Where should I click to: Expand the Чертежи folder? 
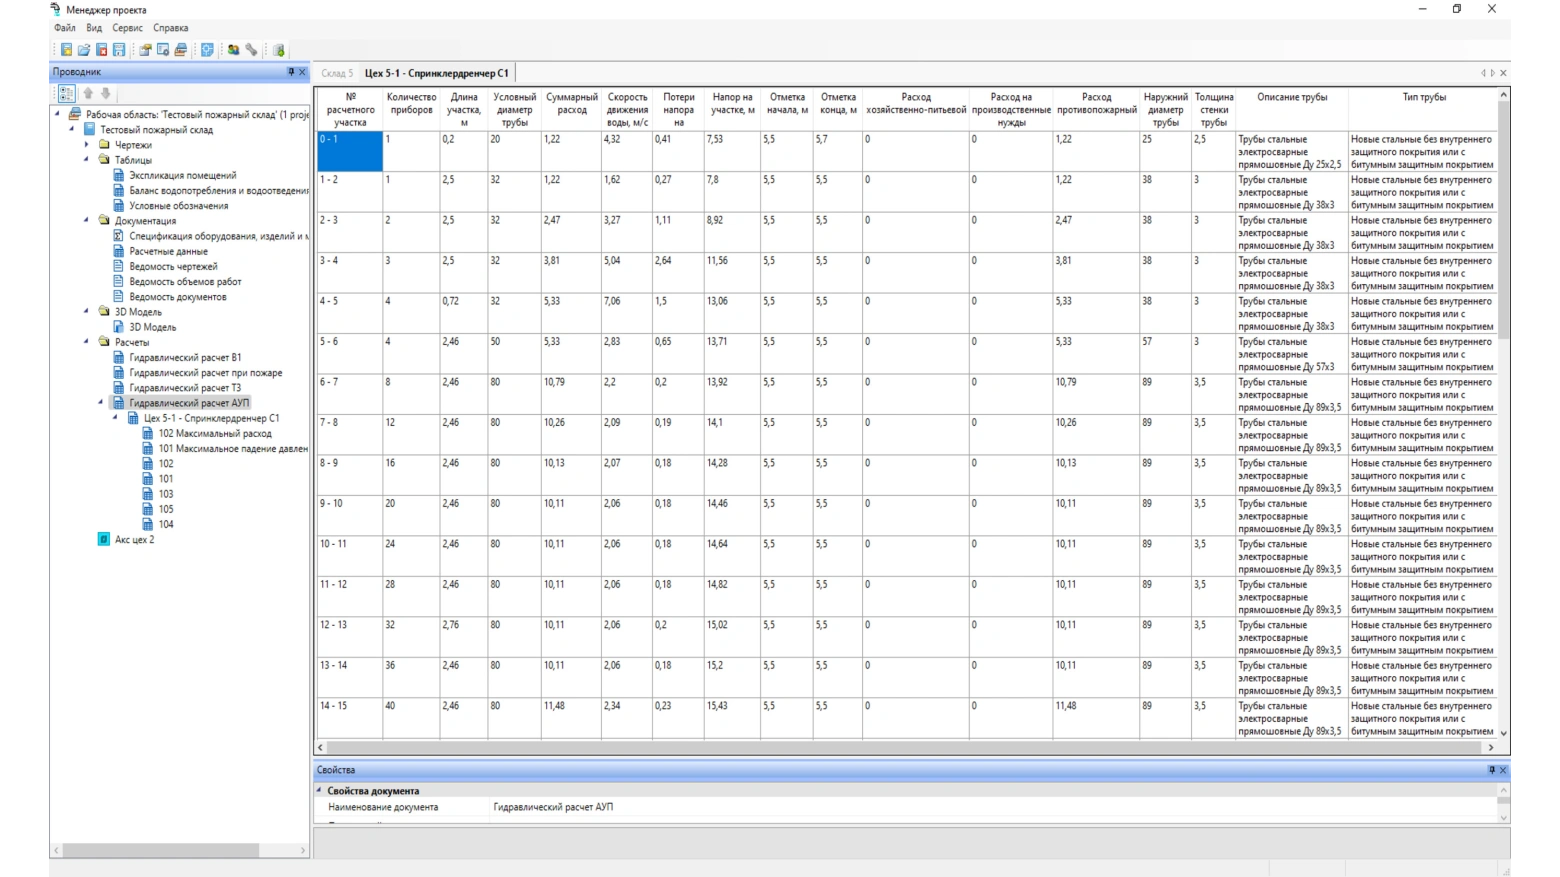87,145
